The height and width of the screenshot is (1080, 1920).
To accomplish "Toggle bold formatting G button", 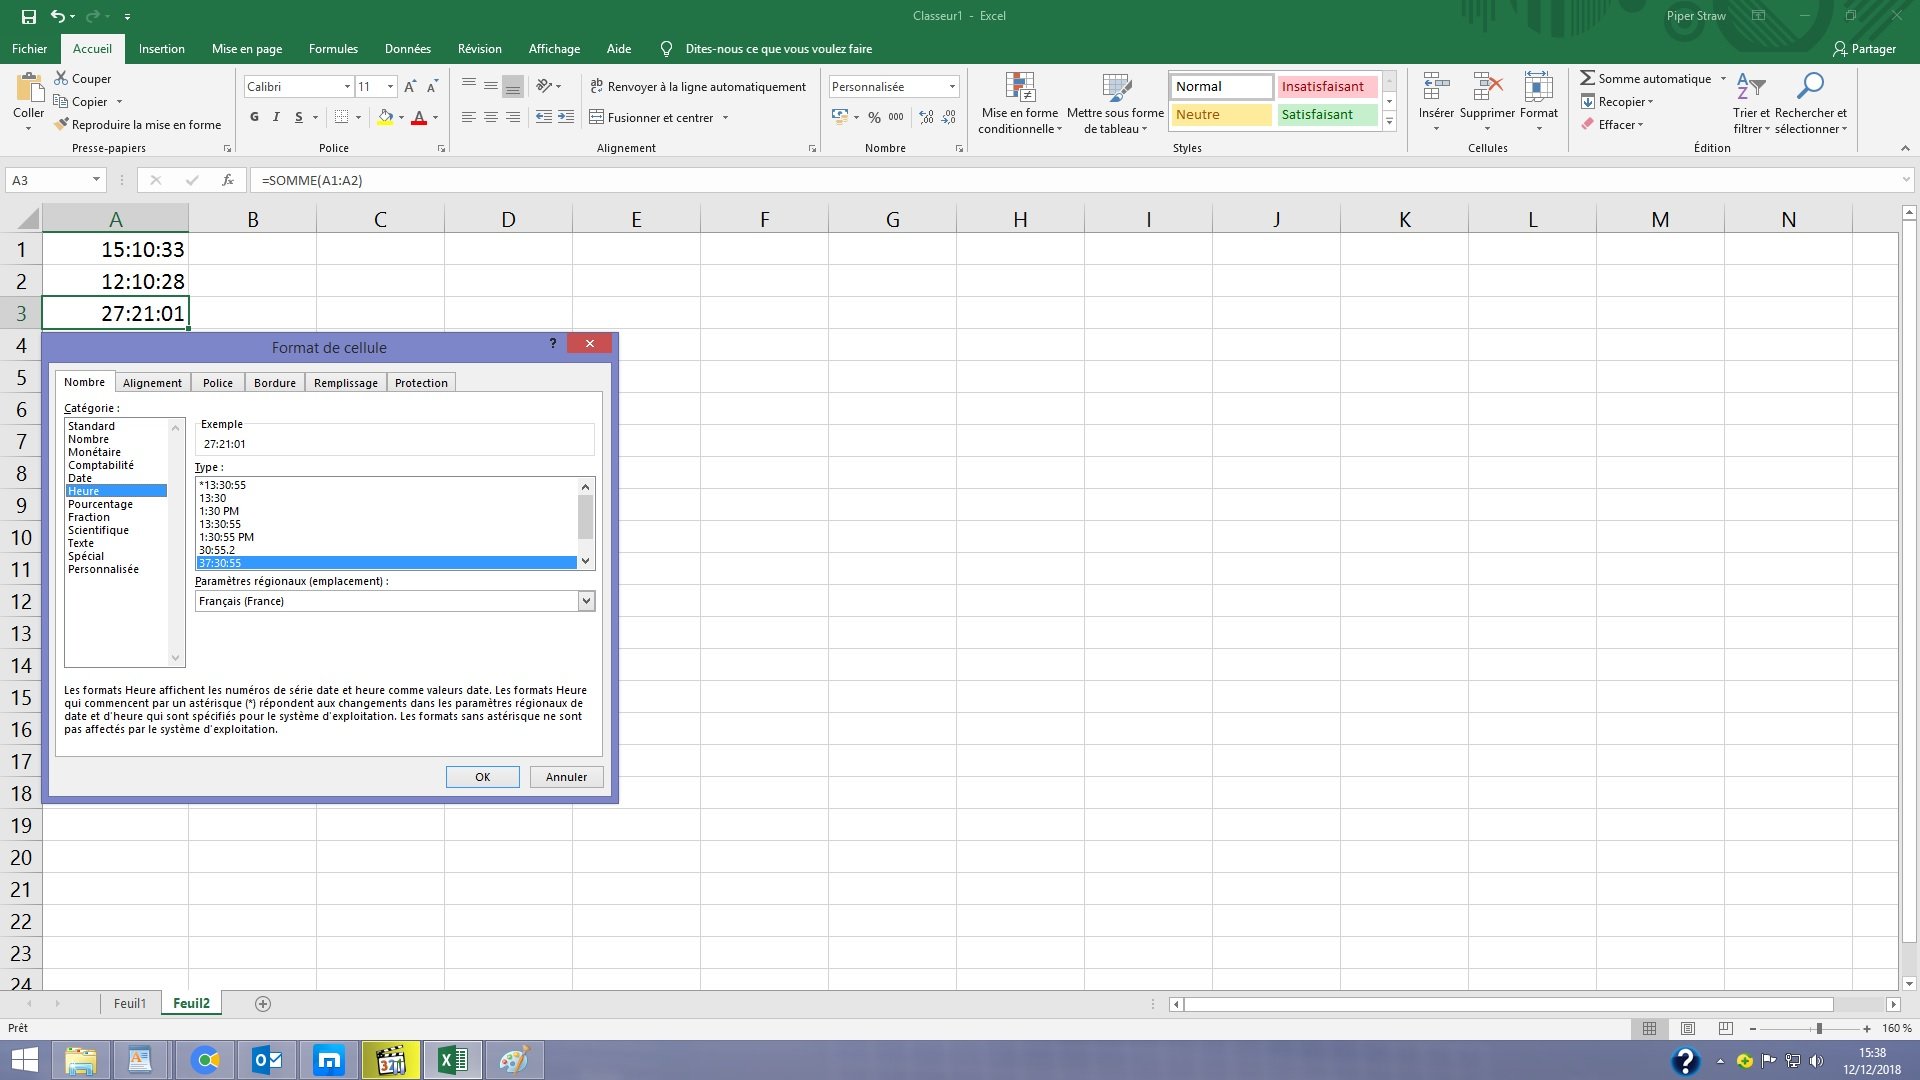I will (x=254, y=117).
